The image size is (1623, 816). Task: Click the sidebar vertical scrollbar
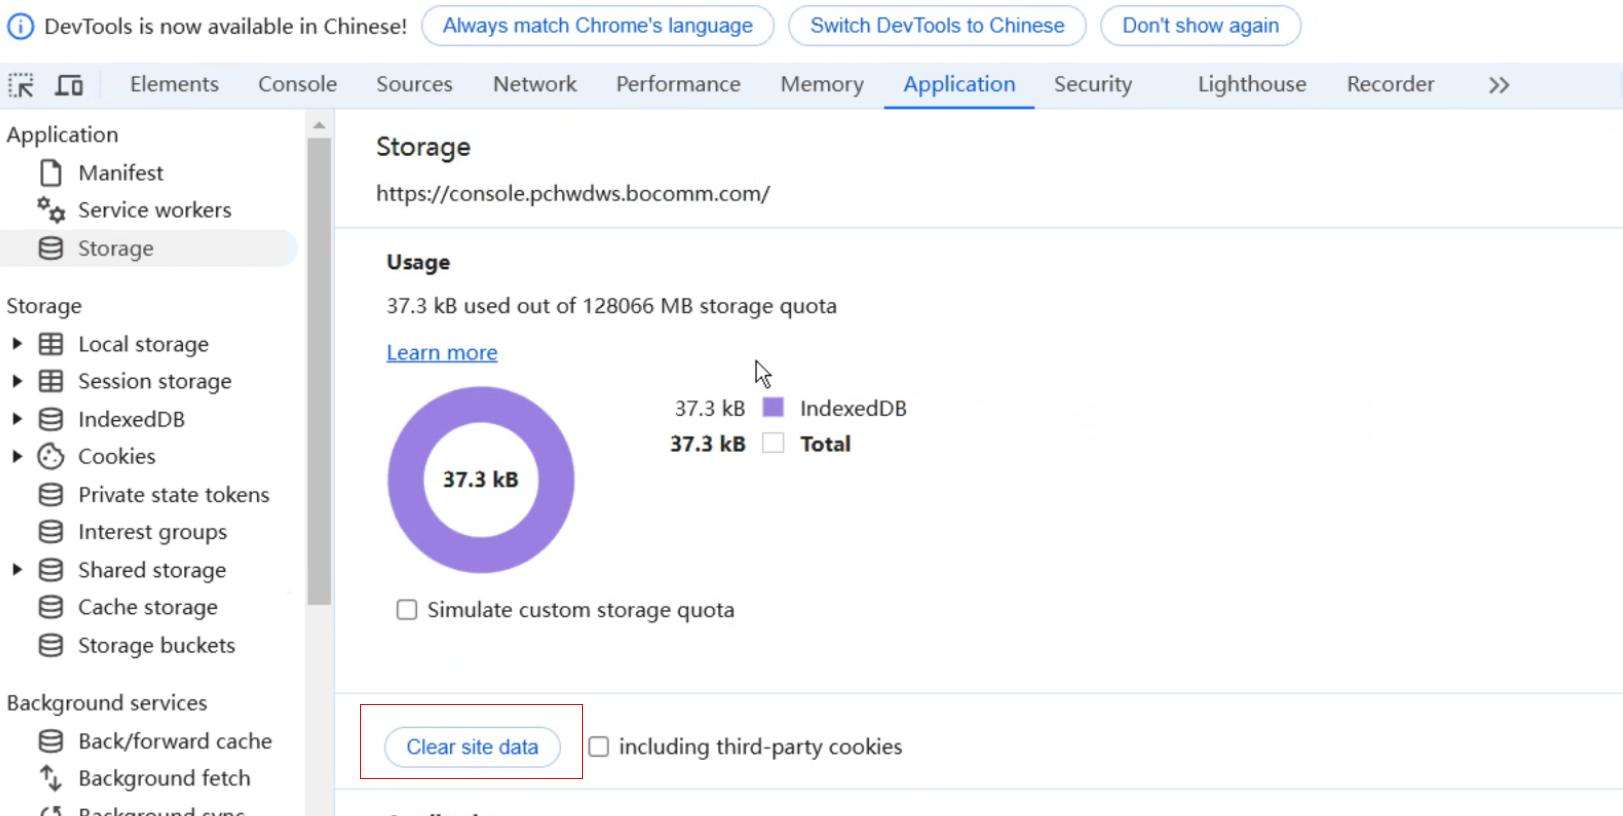tap(319, 370)
